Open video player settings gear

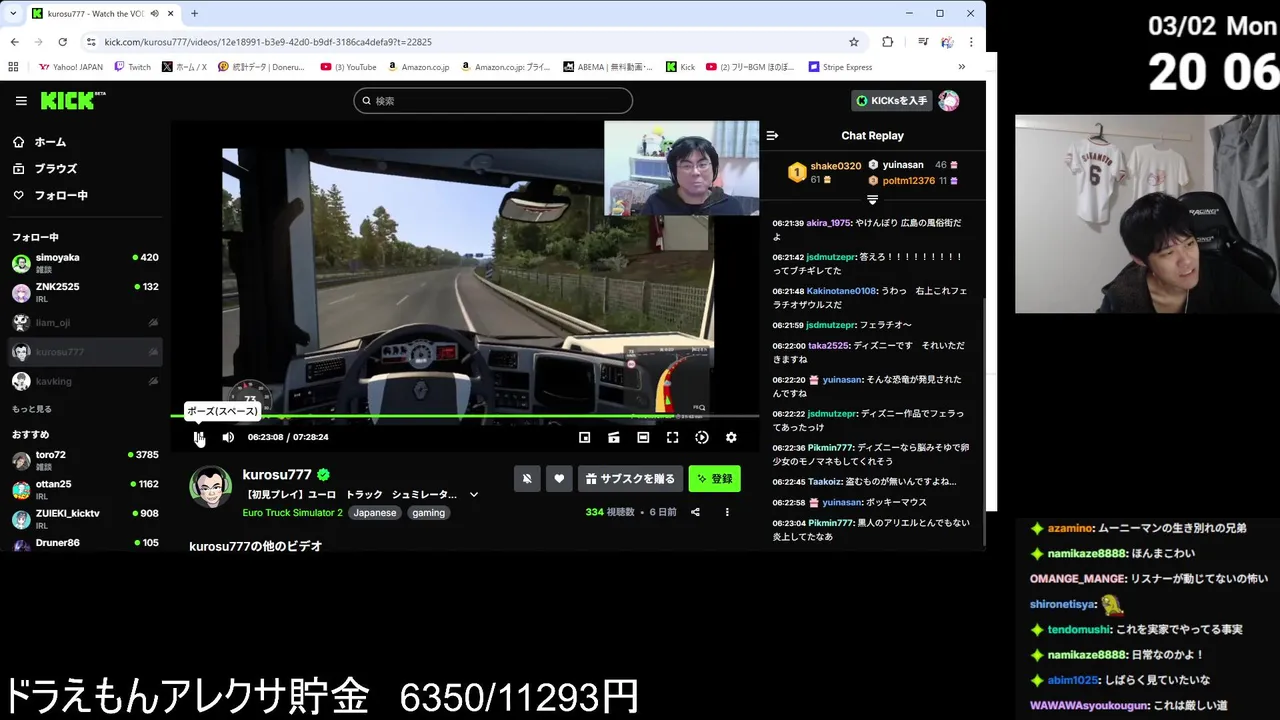[731, 437]
